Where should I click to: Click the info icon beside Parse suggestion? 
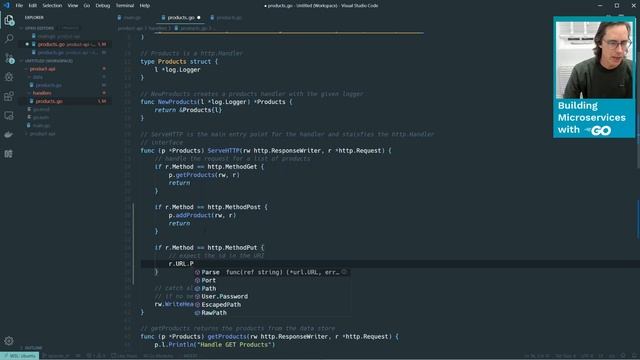[344, 272]
